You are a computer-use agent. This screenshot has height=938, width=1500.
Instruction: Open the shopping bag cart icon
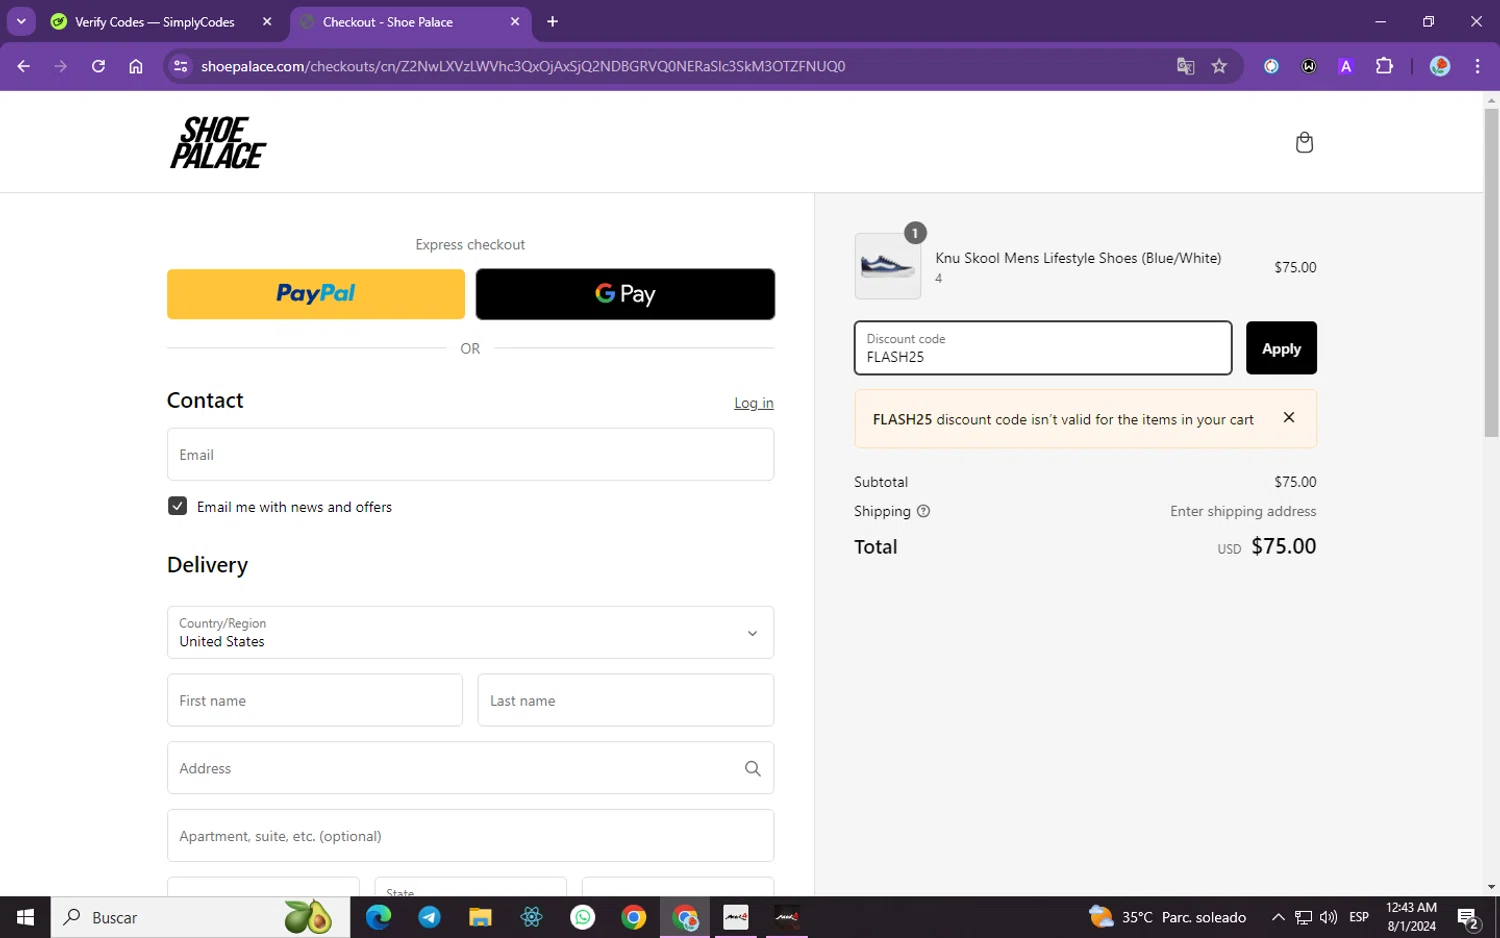click(1304, 142)
